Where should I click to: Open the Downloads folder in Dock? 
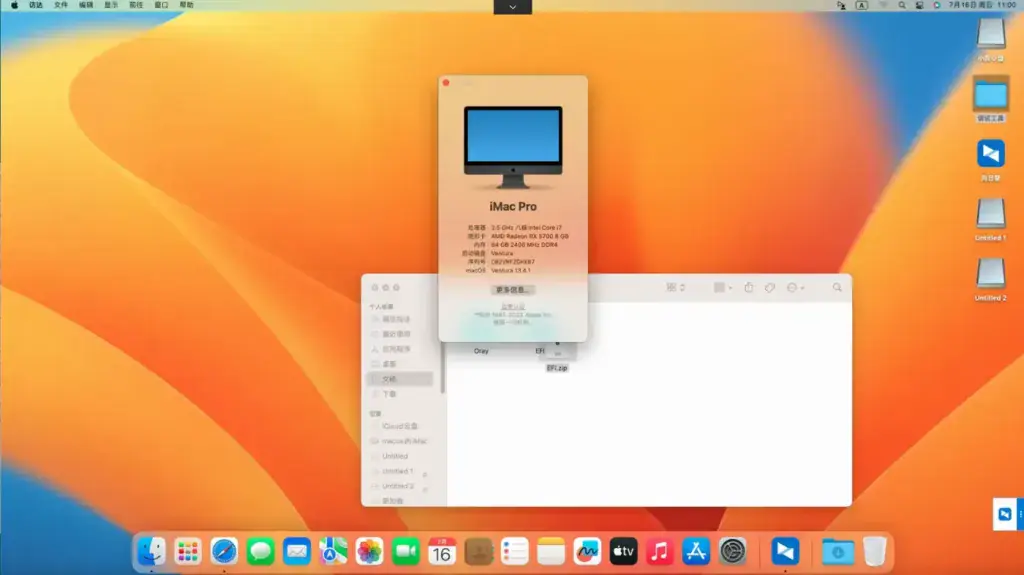838,551
